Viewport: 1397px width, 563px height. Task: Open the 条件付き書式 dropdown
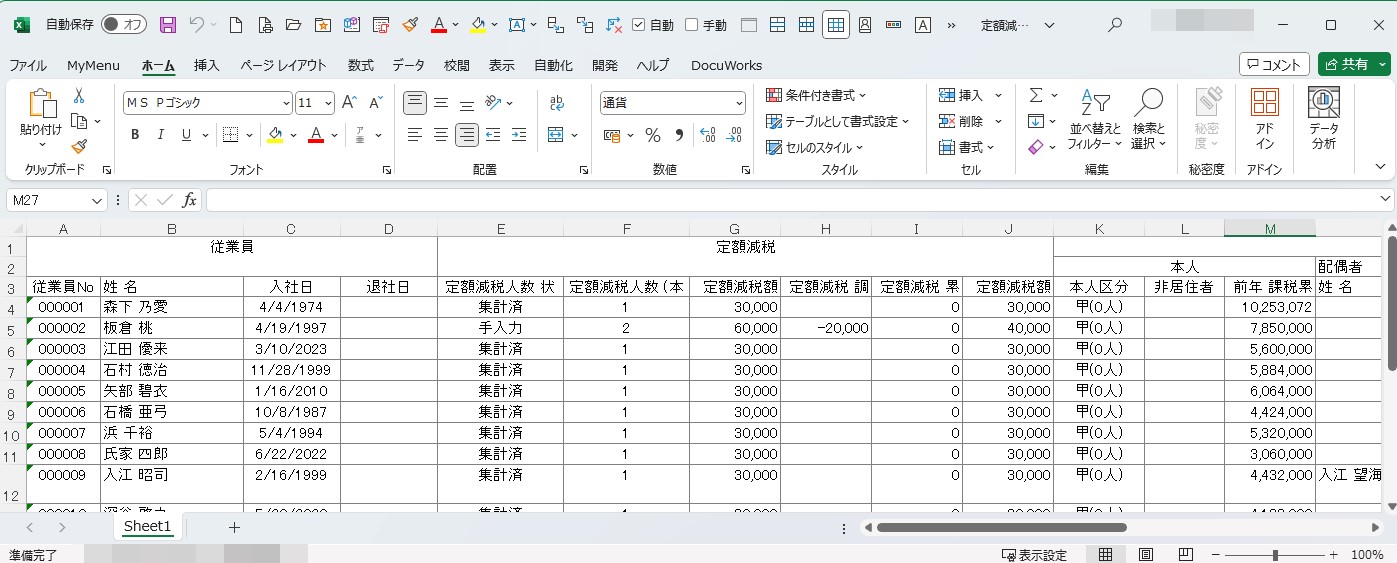(x=816, y=95)
